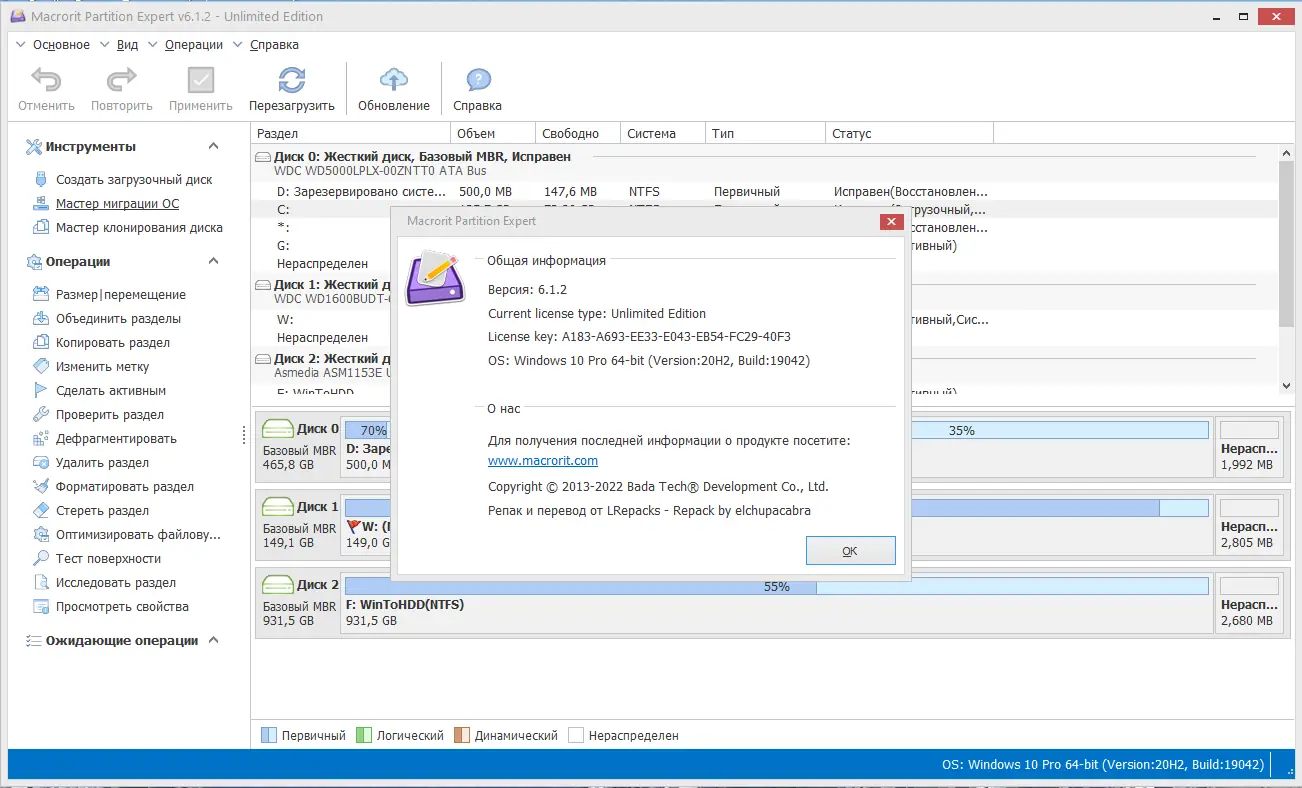
Task: Select the Отменить (Undo) toolbar icon
Action: click(x=45, y=88)
